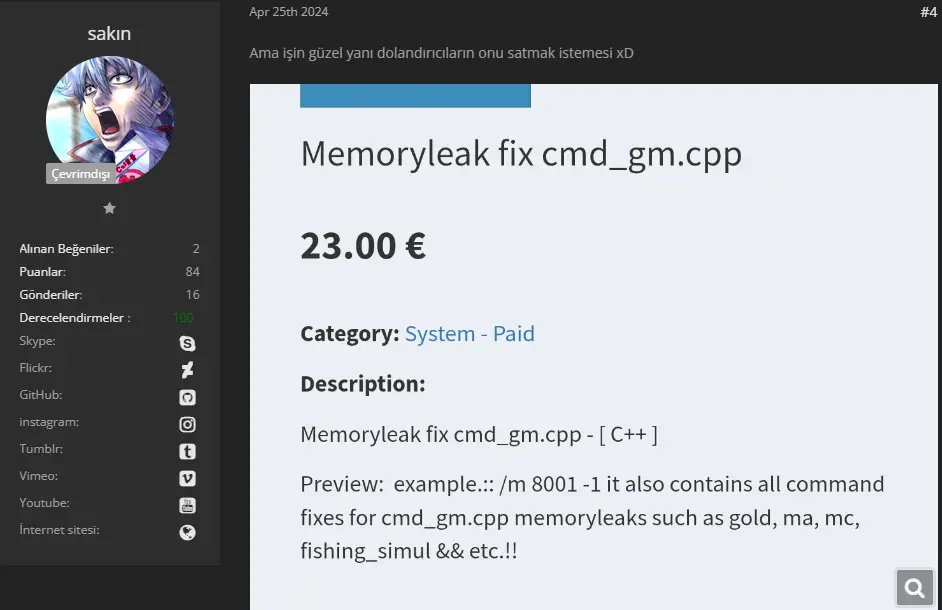This screenshot has height=610, width=942.
Task: Open the user's Skype profile icon
Action: pyautogui.click(x=187, y=343)
